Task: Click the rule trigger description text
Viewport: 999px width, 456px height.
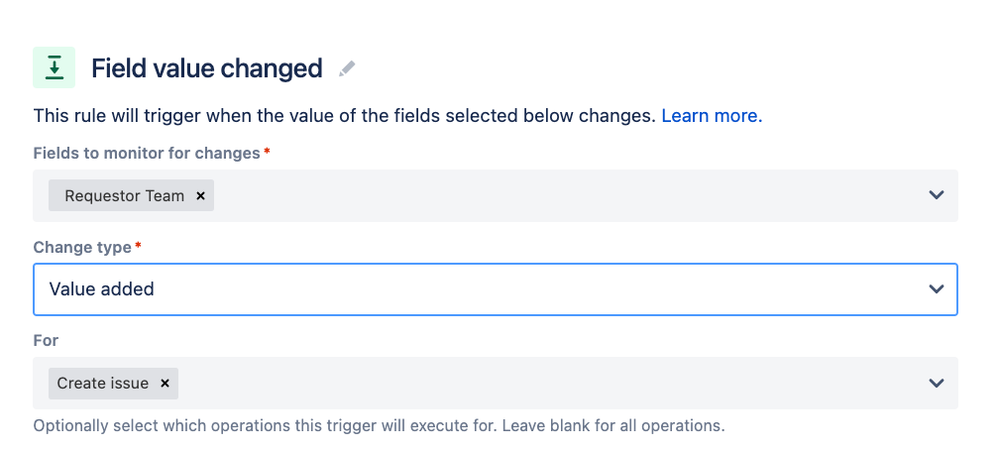Action: click(345, 115)
